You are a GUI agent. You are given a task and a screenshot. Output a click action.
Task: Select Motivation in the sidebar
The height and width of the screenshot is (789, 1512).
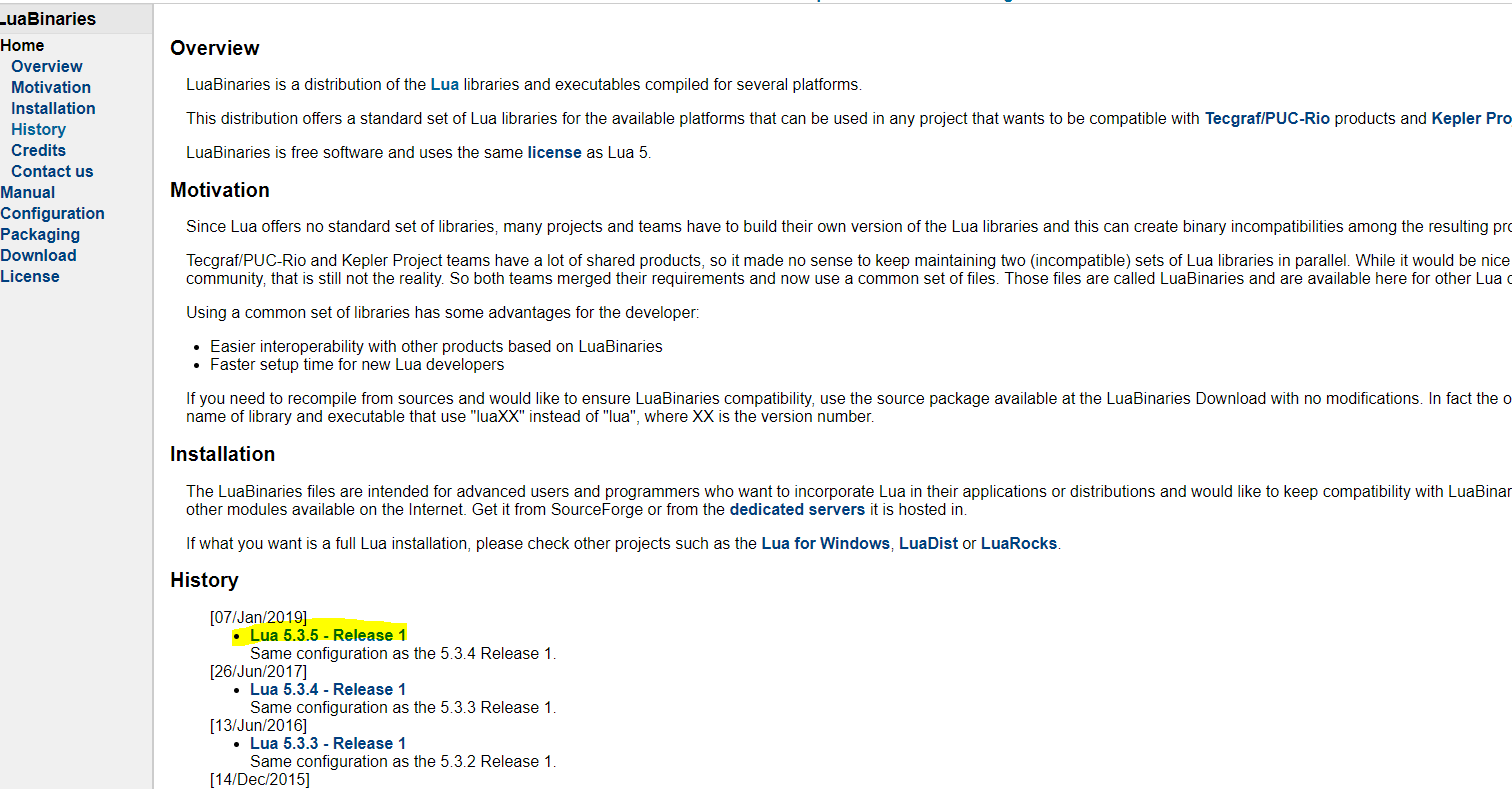(x=51, y=87)
